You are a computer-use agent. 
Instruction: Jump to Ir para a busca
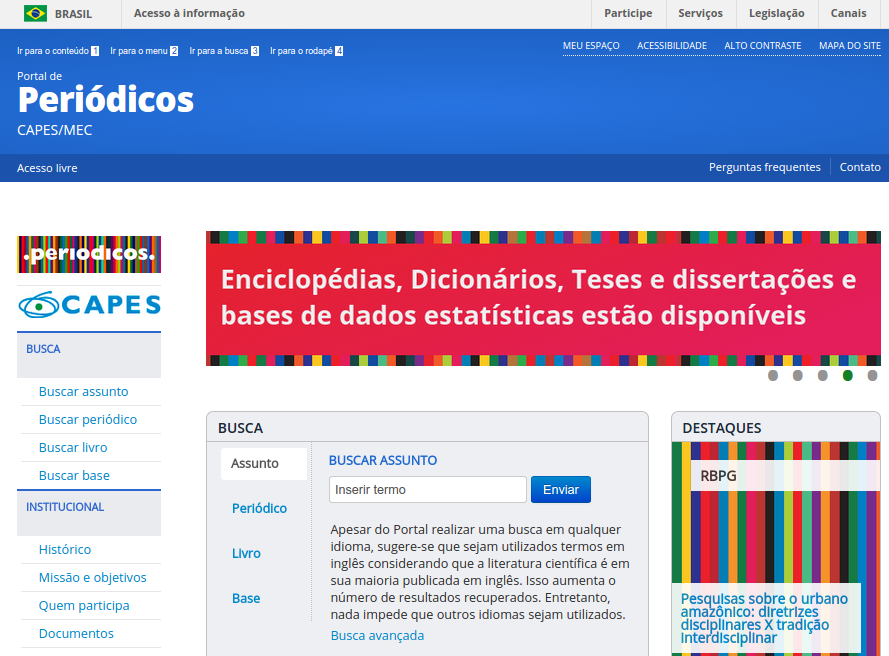pyautogui.click(x=224, y=51)
